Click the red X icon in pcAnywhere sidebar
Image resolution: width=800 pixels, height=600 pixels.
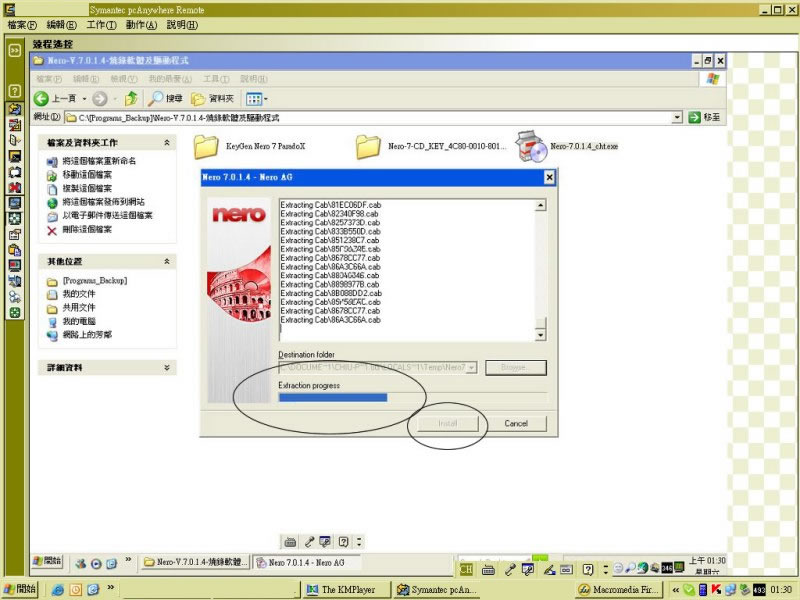pyautogui.click(x=14, y=187)
